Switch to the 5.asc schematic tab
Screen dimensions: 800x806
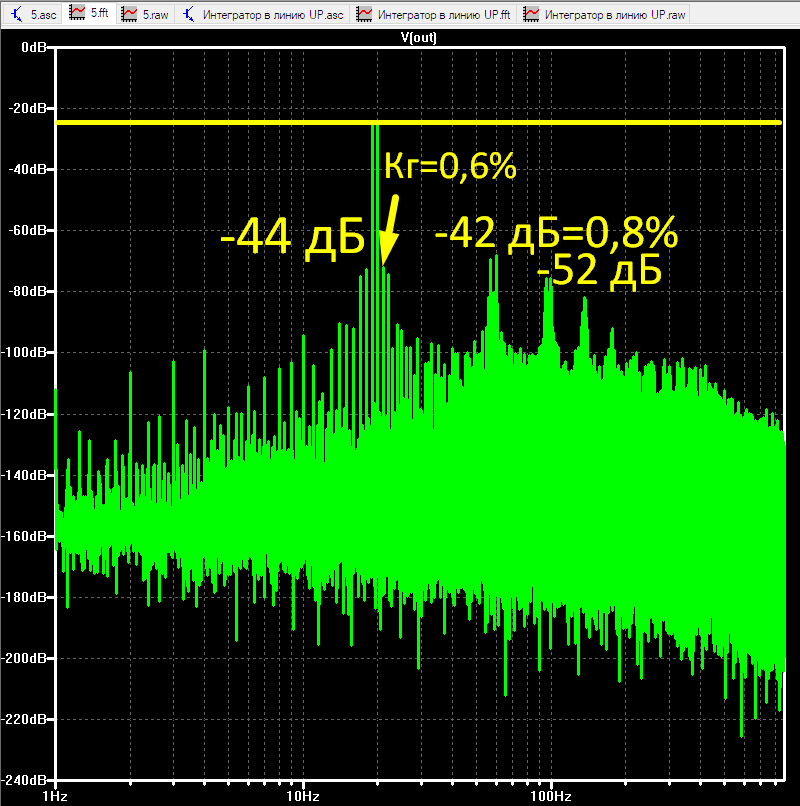coord(33,14)
